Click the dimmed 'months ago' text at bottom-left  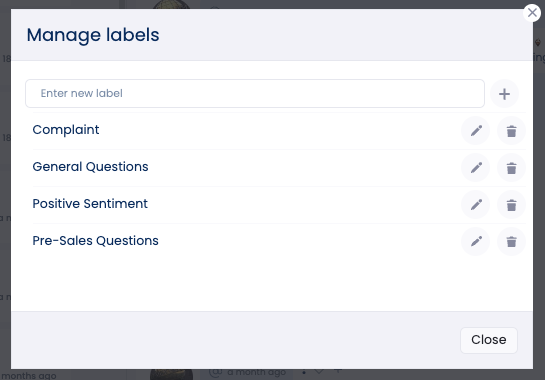tap(29, 375)
